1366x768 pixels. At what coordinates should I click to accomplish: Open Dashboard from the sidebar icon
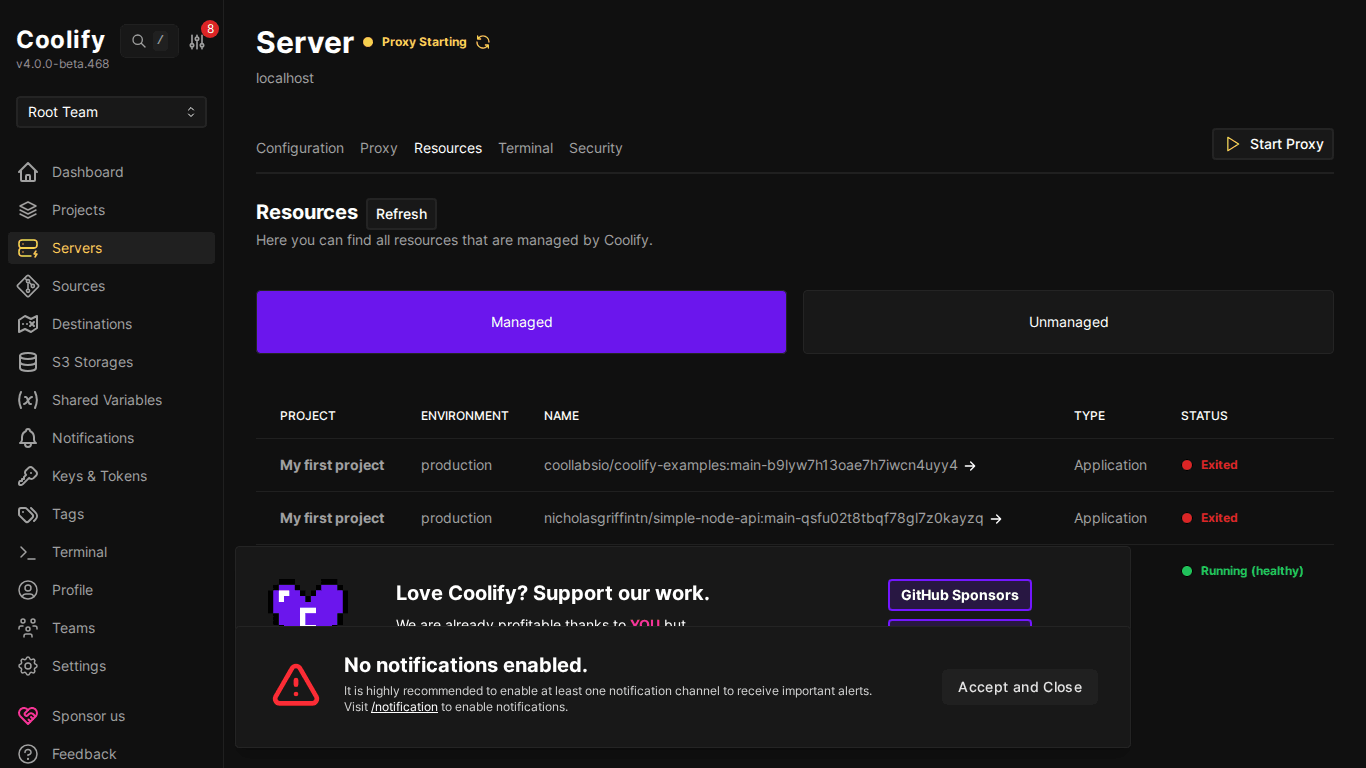[x=29, y=172]
